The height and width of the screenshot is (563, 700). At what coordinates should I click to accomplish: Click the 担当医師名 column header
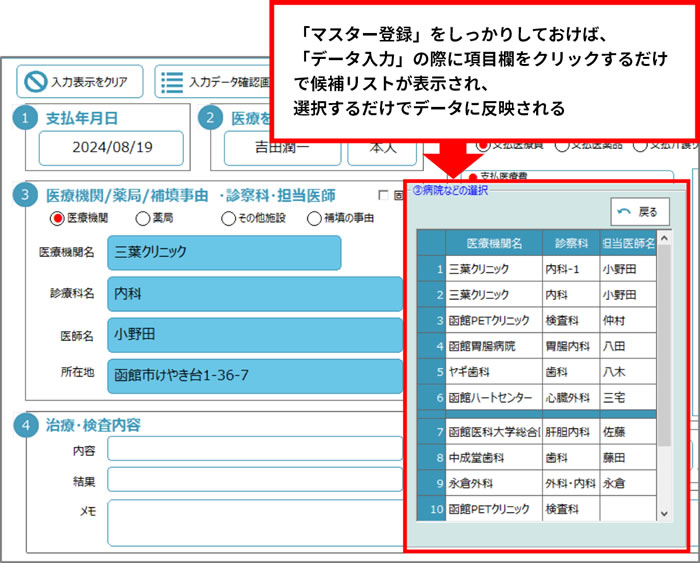(628, 243)
